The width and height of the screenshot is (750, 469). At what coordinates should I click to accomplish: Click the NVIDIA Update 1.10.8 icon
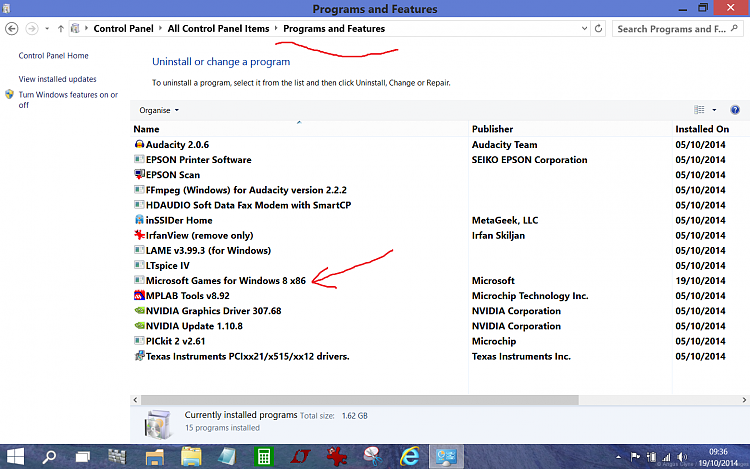pyautogui.click(x=139, y=326)
